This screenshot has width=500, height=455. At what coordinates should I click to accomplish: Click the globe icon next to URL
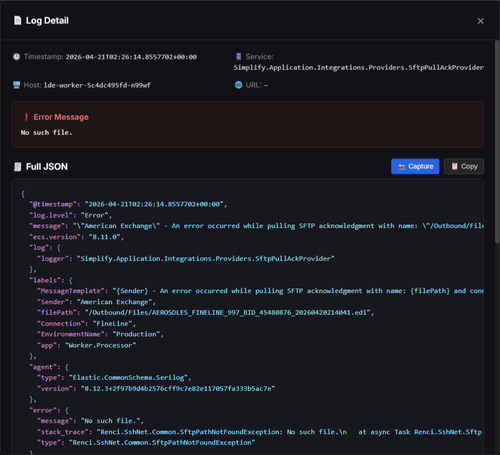pos(238,85)
